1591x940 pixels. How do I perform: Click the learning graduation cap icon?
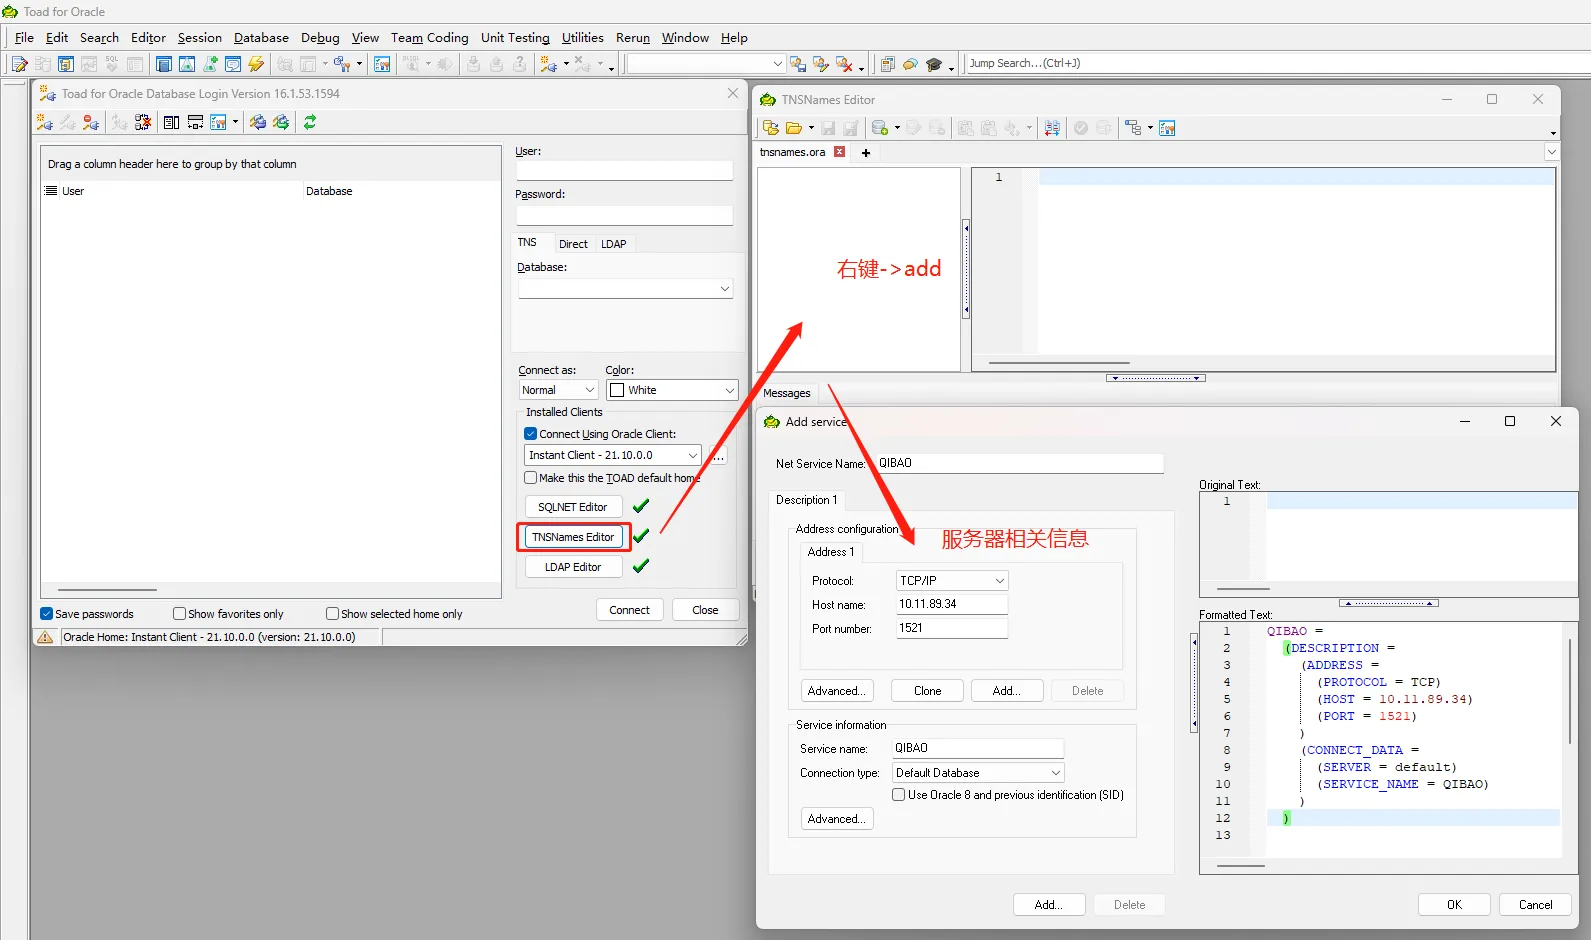coord(934,64)
